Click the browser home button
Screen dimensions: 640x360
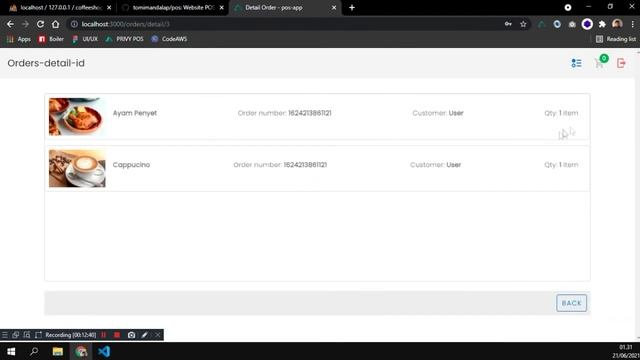click(56, 24)
